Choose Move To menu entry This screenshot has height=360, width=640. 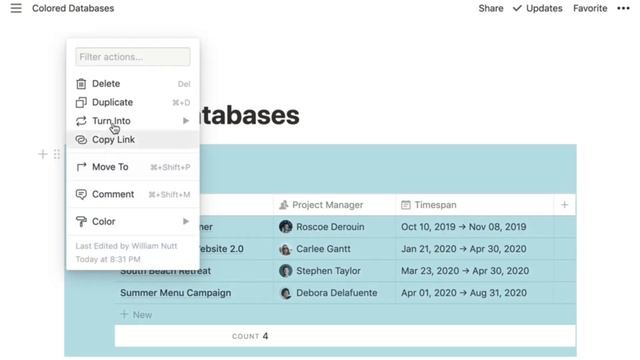point(133,167)
